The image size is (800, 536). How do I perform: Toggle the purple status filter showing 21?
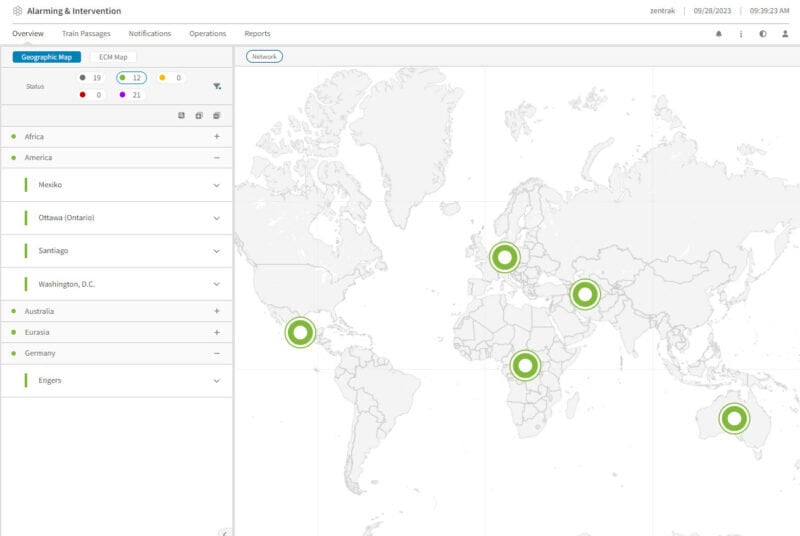pyautogui.click(x=131, y=95)
